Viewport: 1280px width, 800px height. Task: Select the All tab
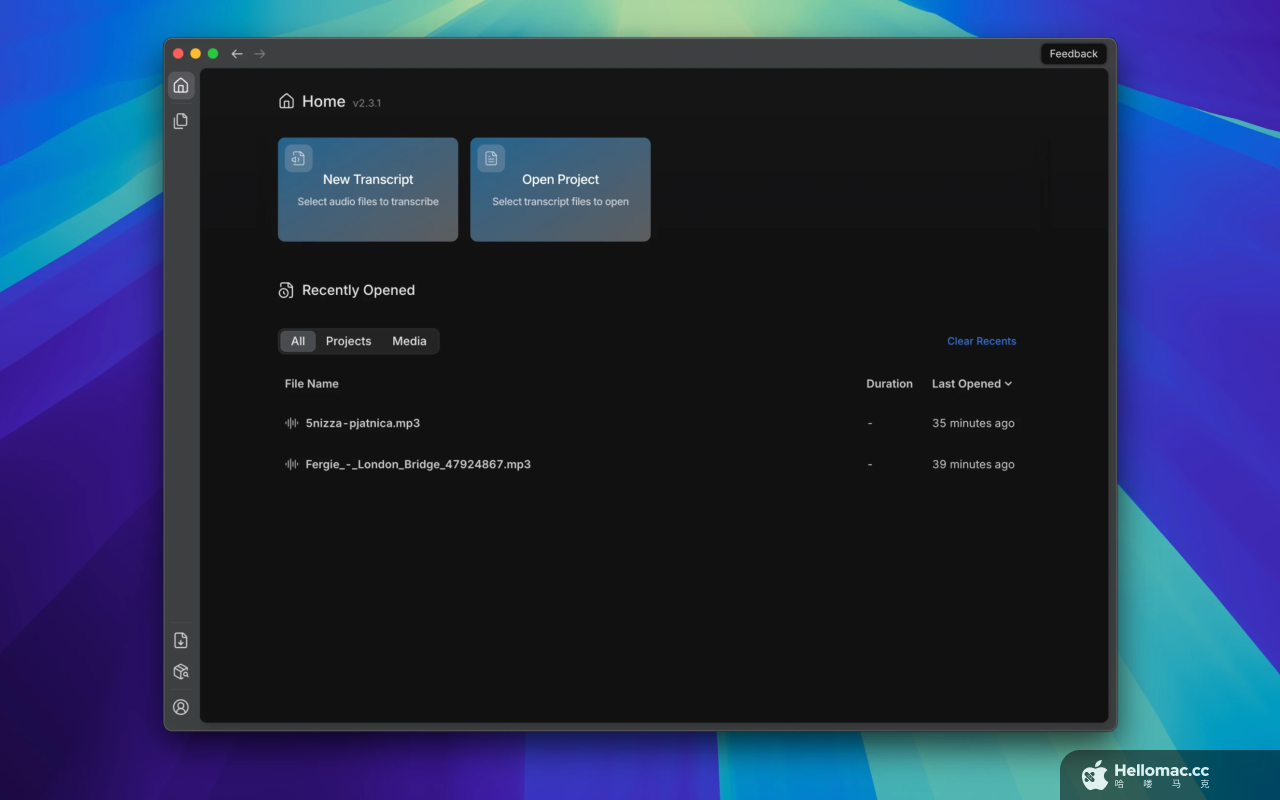[x=298, y=341]
